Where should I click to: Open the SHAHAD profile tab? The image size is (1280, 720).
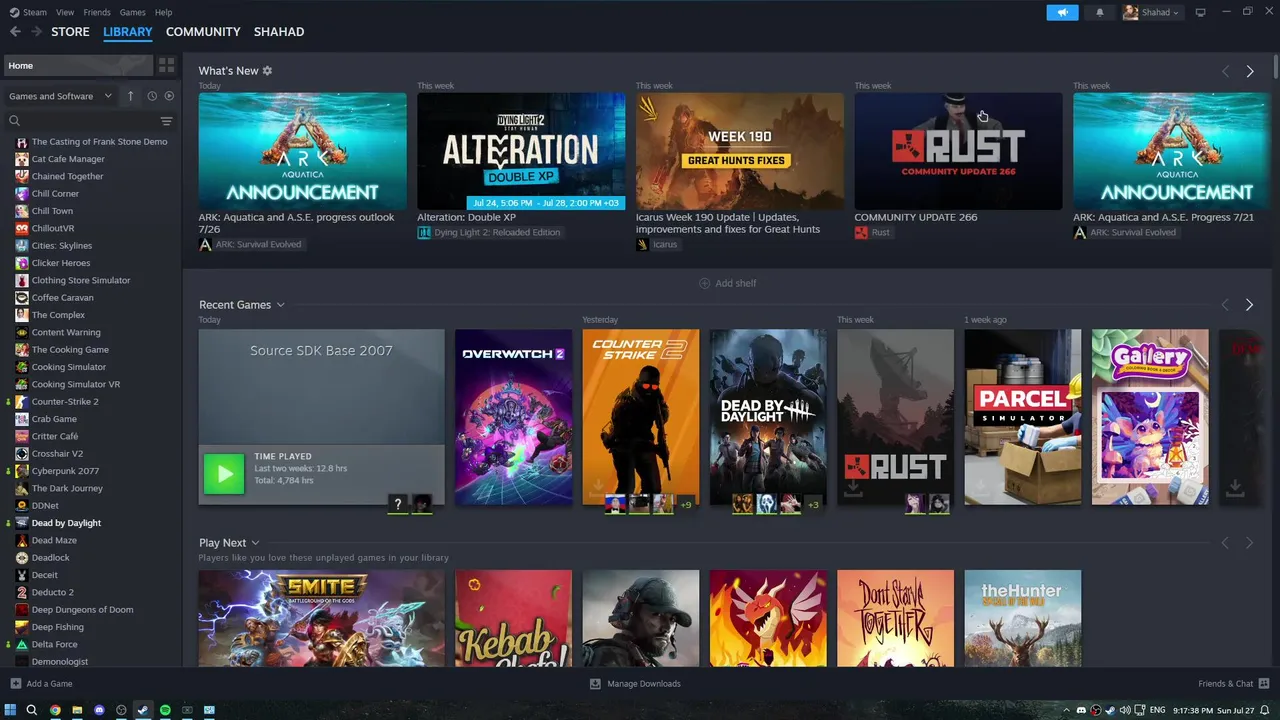click(x=279, y=32)
